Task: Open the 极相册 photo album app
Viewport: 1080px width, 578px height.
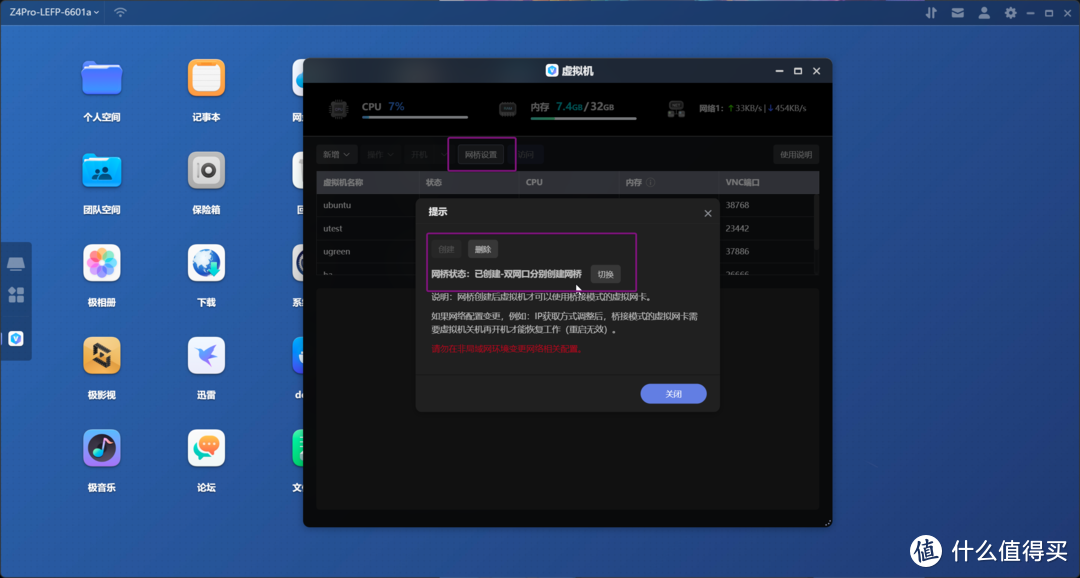Action: click(x=101, y=264)
